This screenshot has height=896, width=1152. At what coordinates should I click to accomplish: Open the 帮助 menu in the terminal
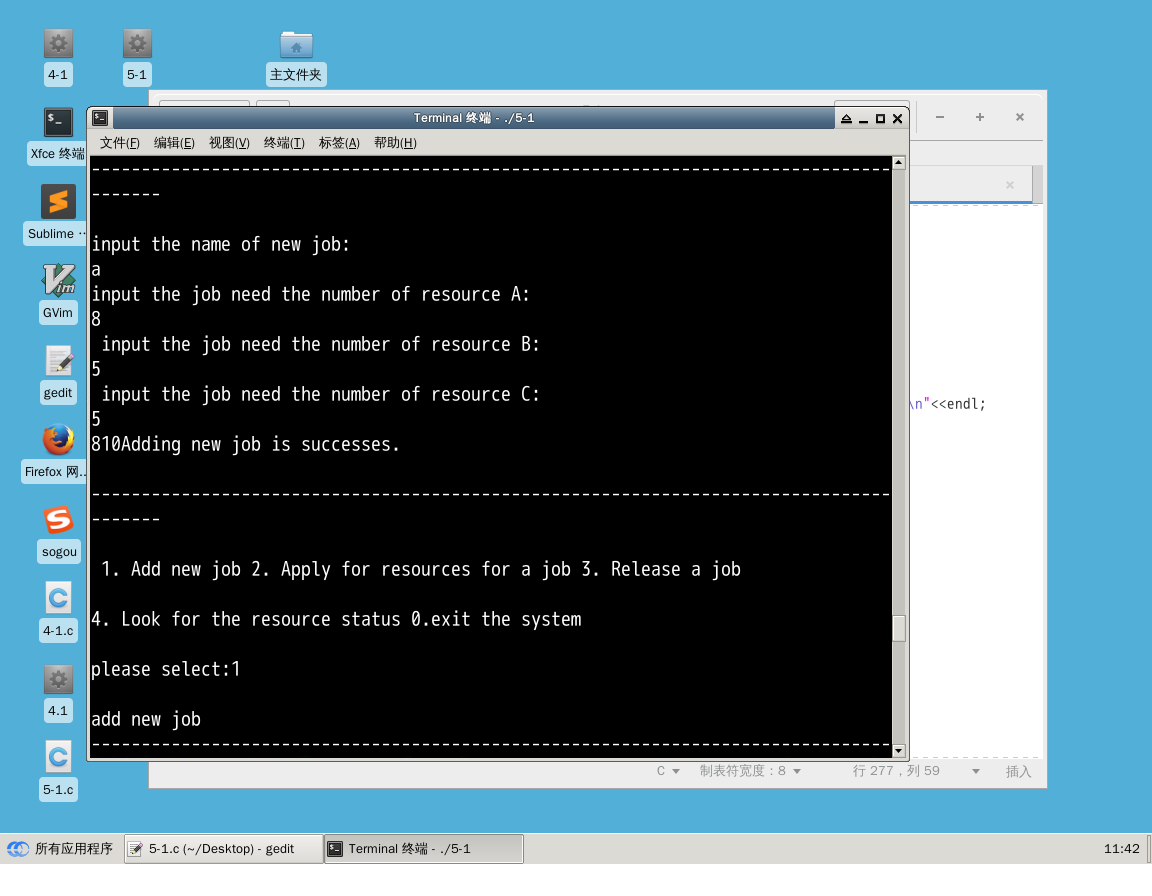(395, 142)
